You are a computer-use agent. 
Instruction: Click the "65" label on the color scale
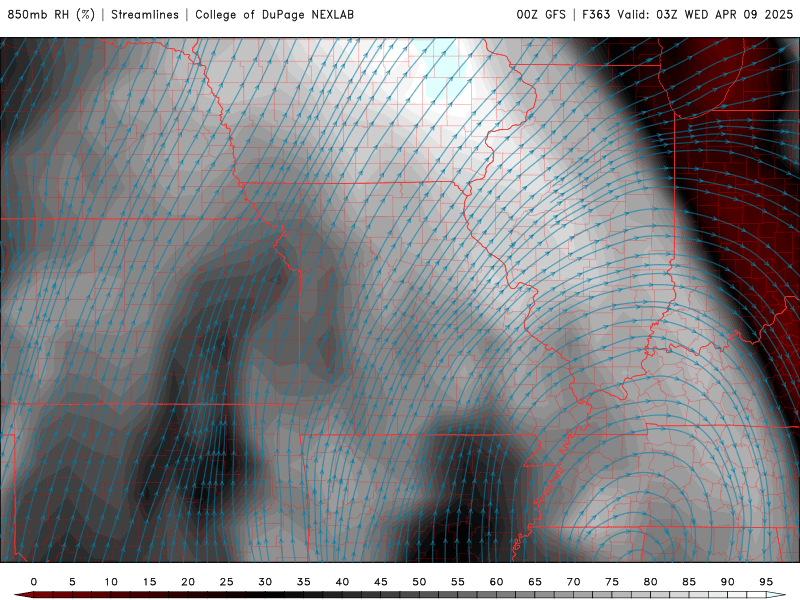coord(535,582)
